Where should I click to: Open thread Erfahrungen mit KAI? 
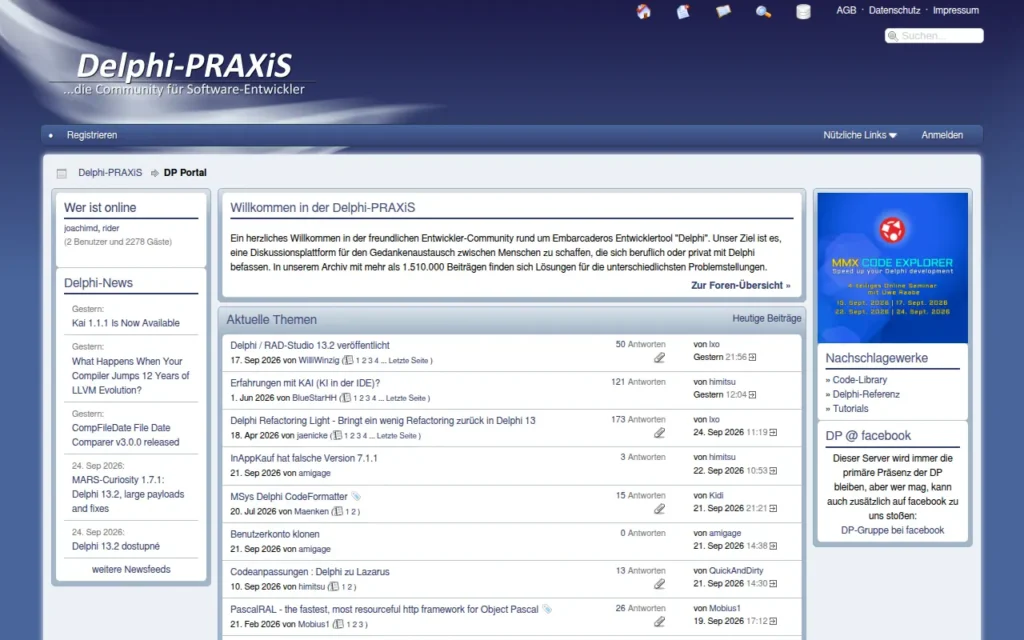tap(305, 383)
